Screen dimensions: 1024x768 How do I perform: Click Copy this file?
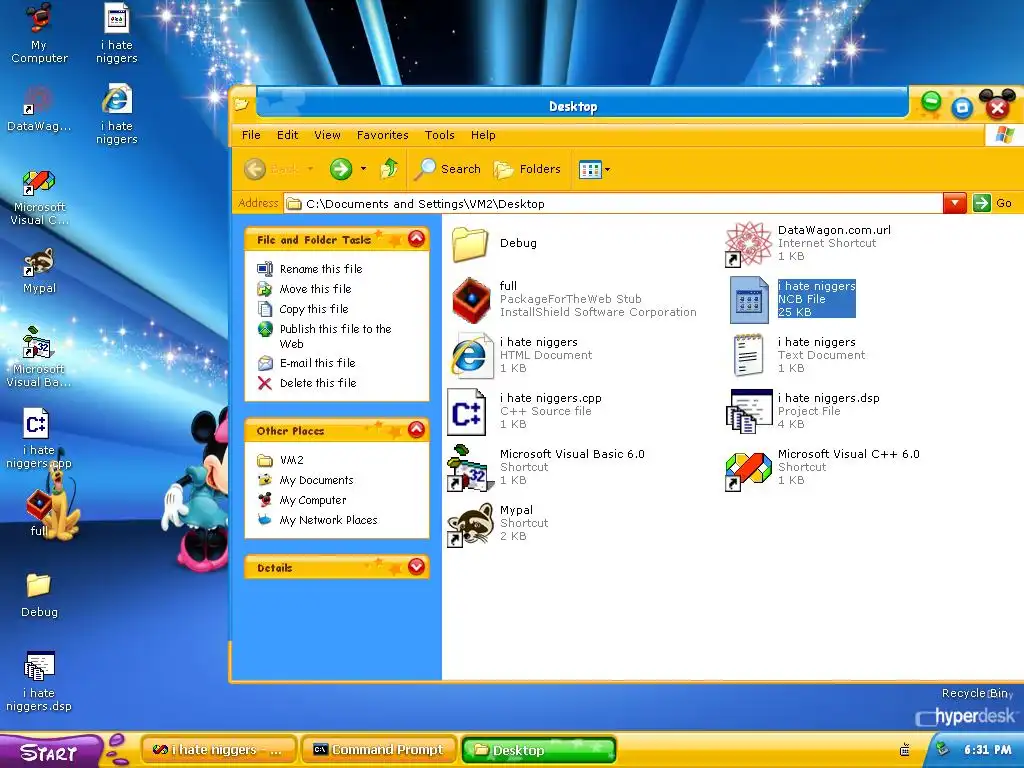tap(314, 309)
